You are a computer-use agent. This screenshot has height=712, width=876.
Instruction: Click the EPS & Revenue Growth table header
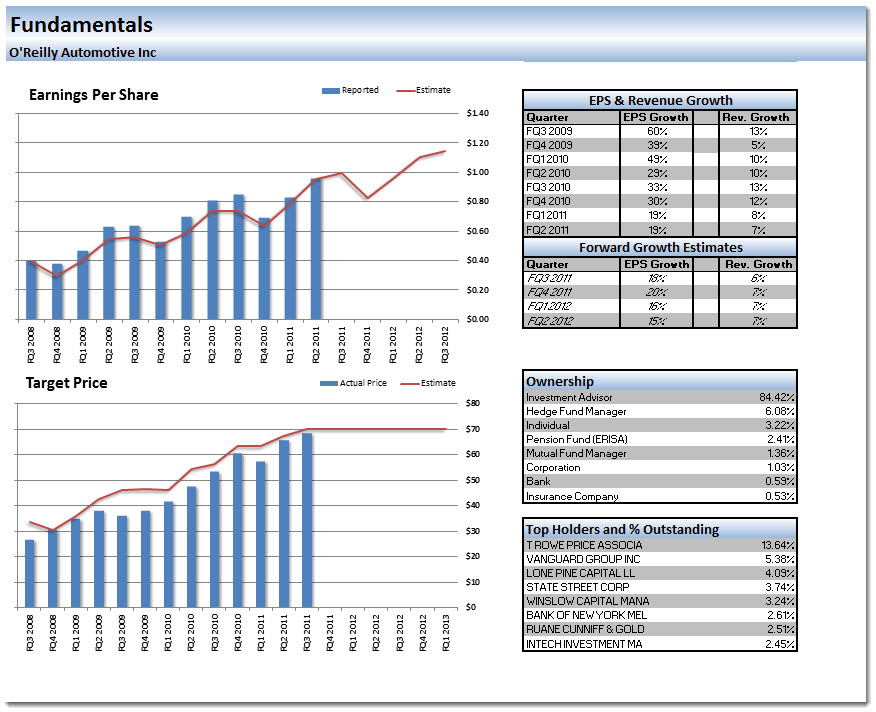pyautogui.click(x=660, y=101)
